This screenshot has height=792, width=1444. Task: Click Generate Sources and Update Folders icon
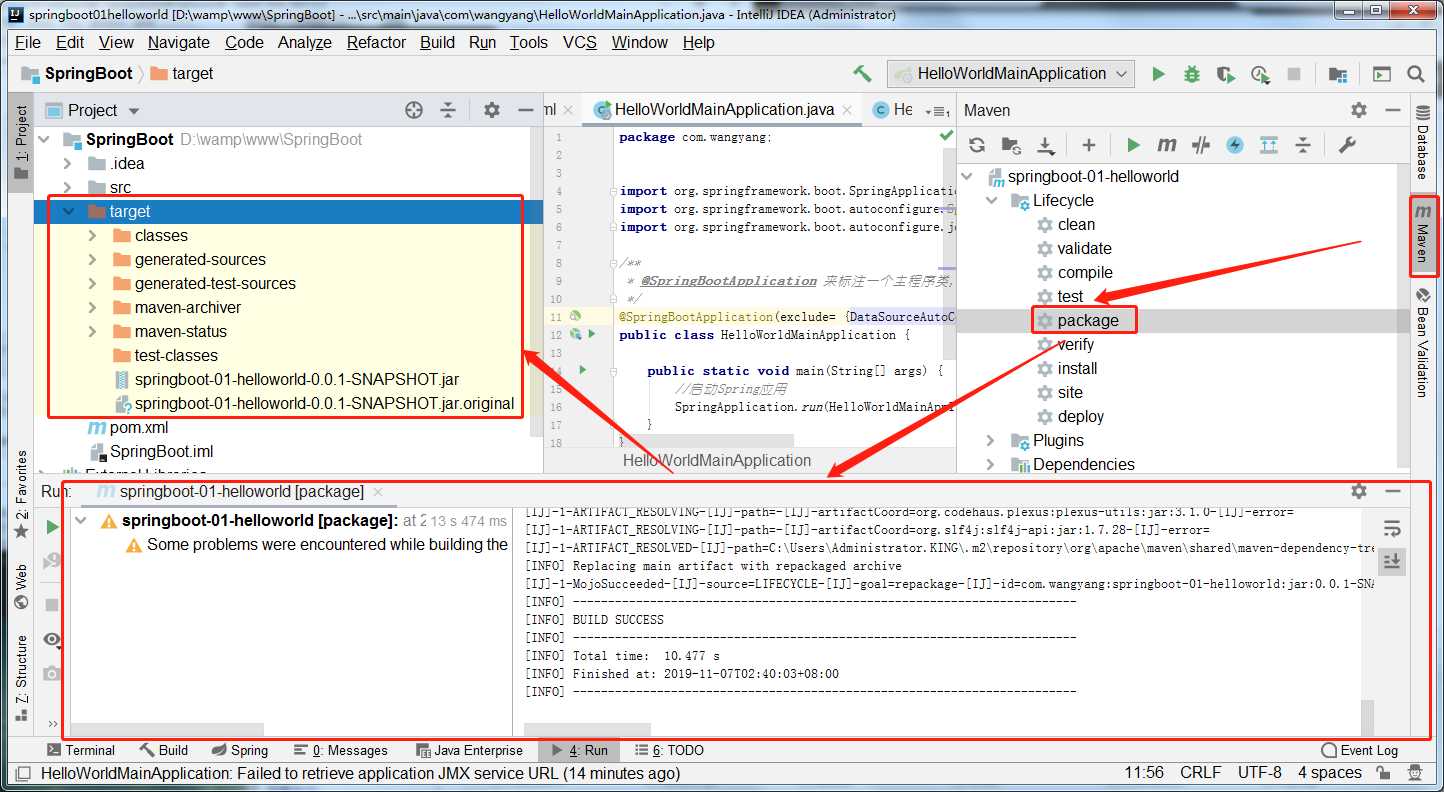coord(1011,145)
